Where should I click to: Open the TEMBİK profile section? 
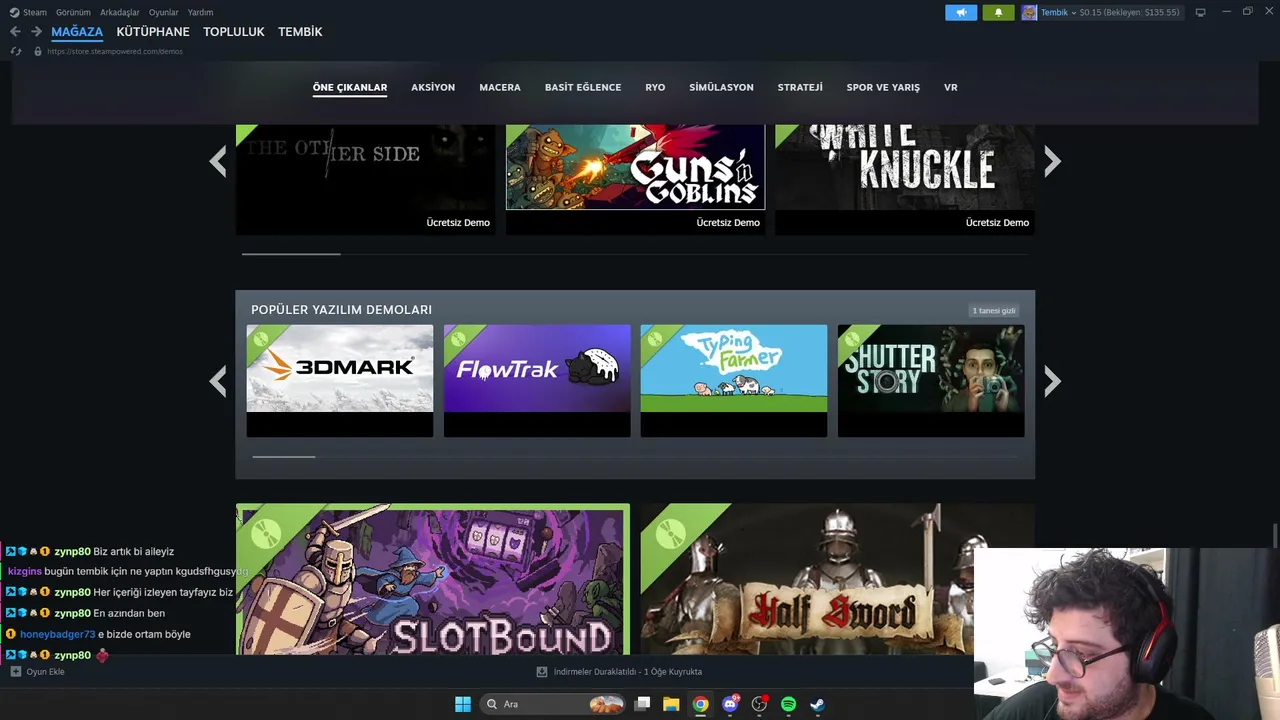click(x=300, y=32)
